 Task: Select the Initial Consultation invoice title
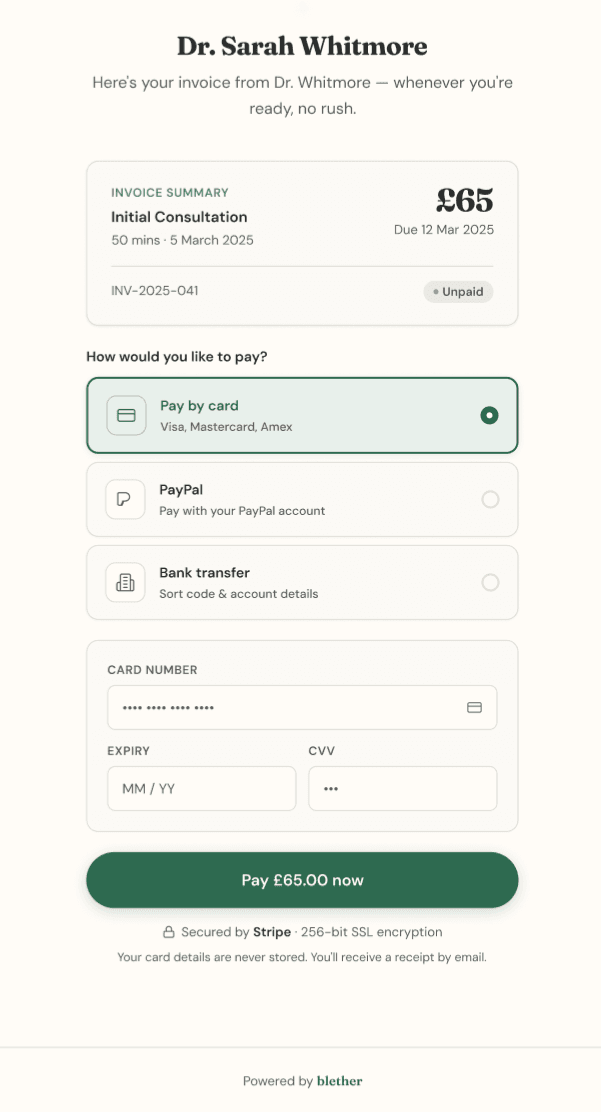tap(178, 216)
